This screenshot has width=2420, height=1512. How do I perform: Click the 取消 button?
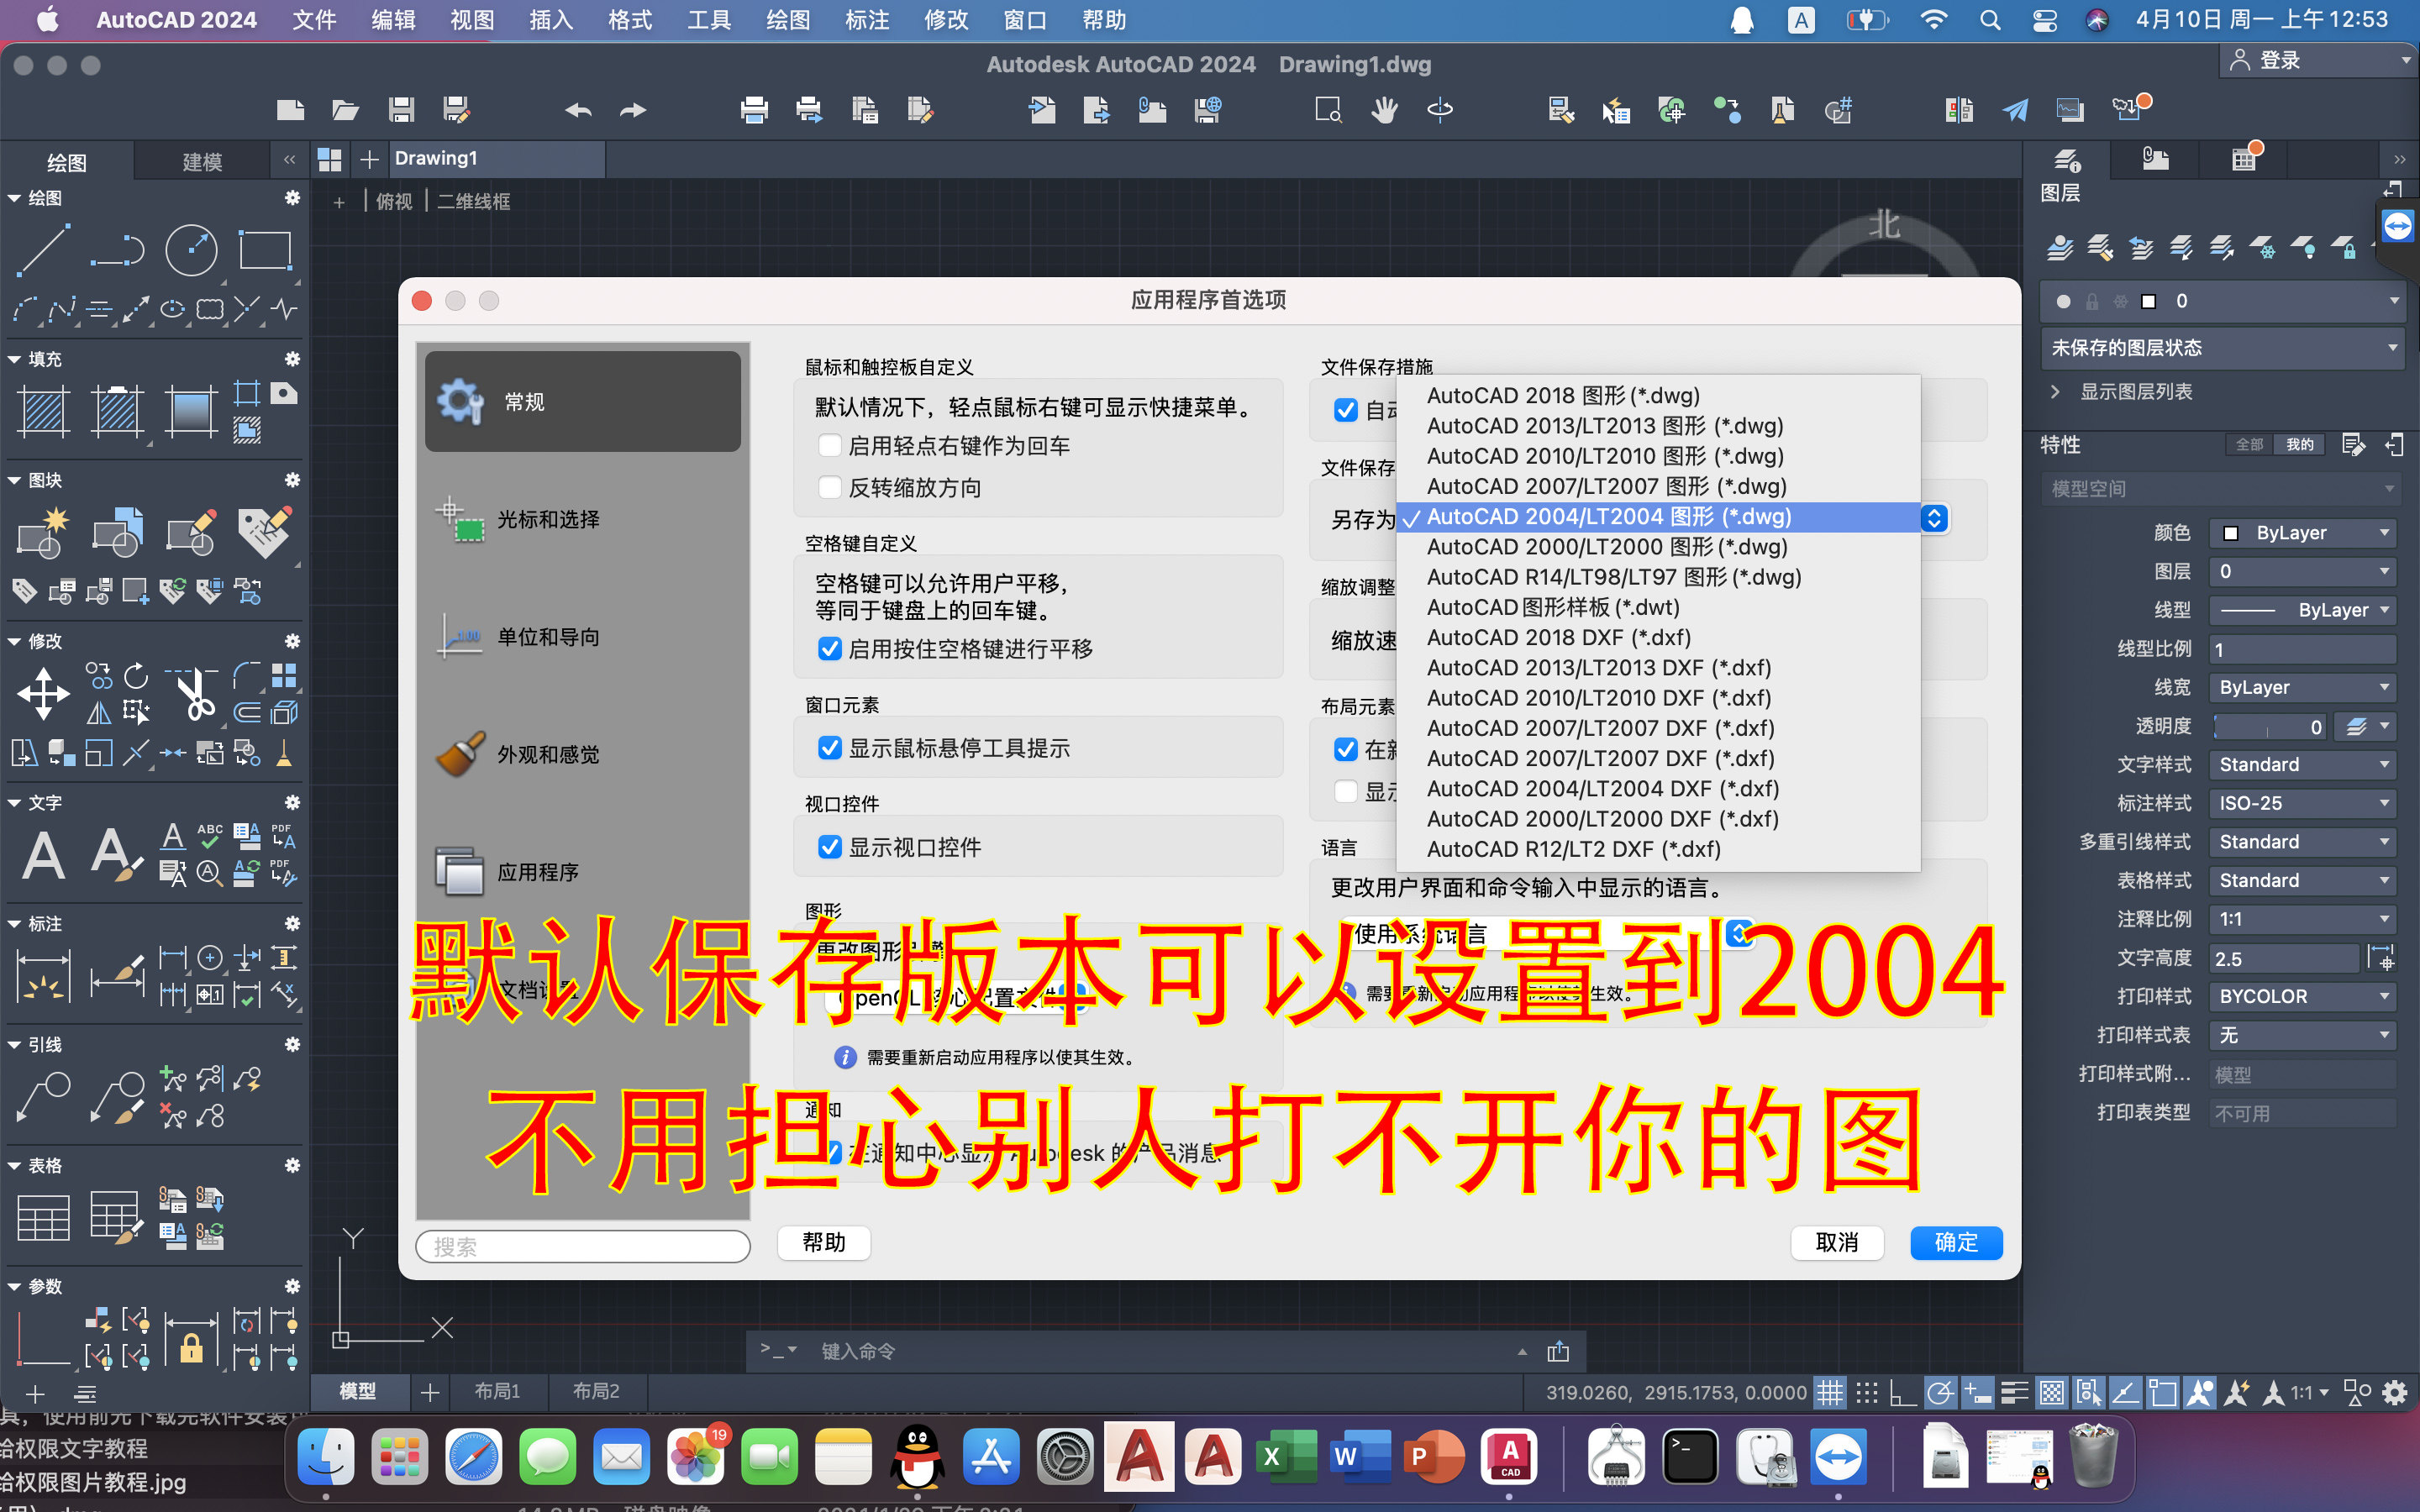pyautogui.click(x=1837, y=1243)
